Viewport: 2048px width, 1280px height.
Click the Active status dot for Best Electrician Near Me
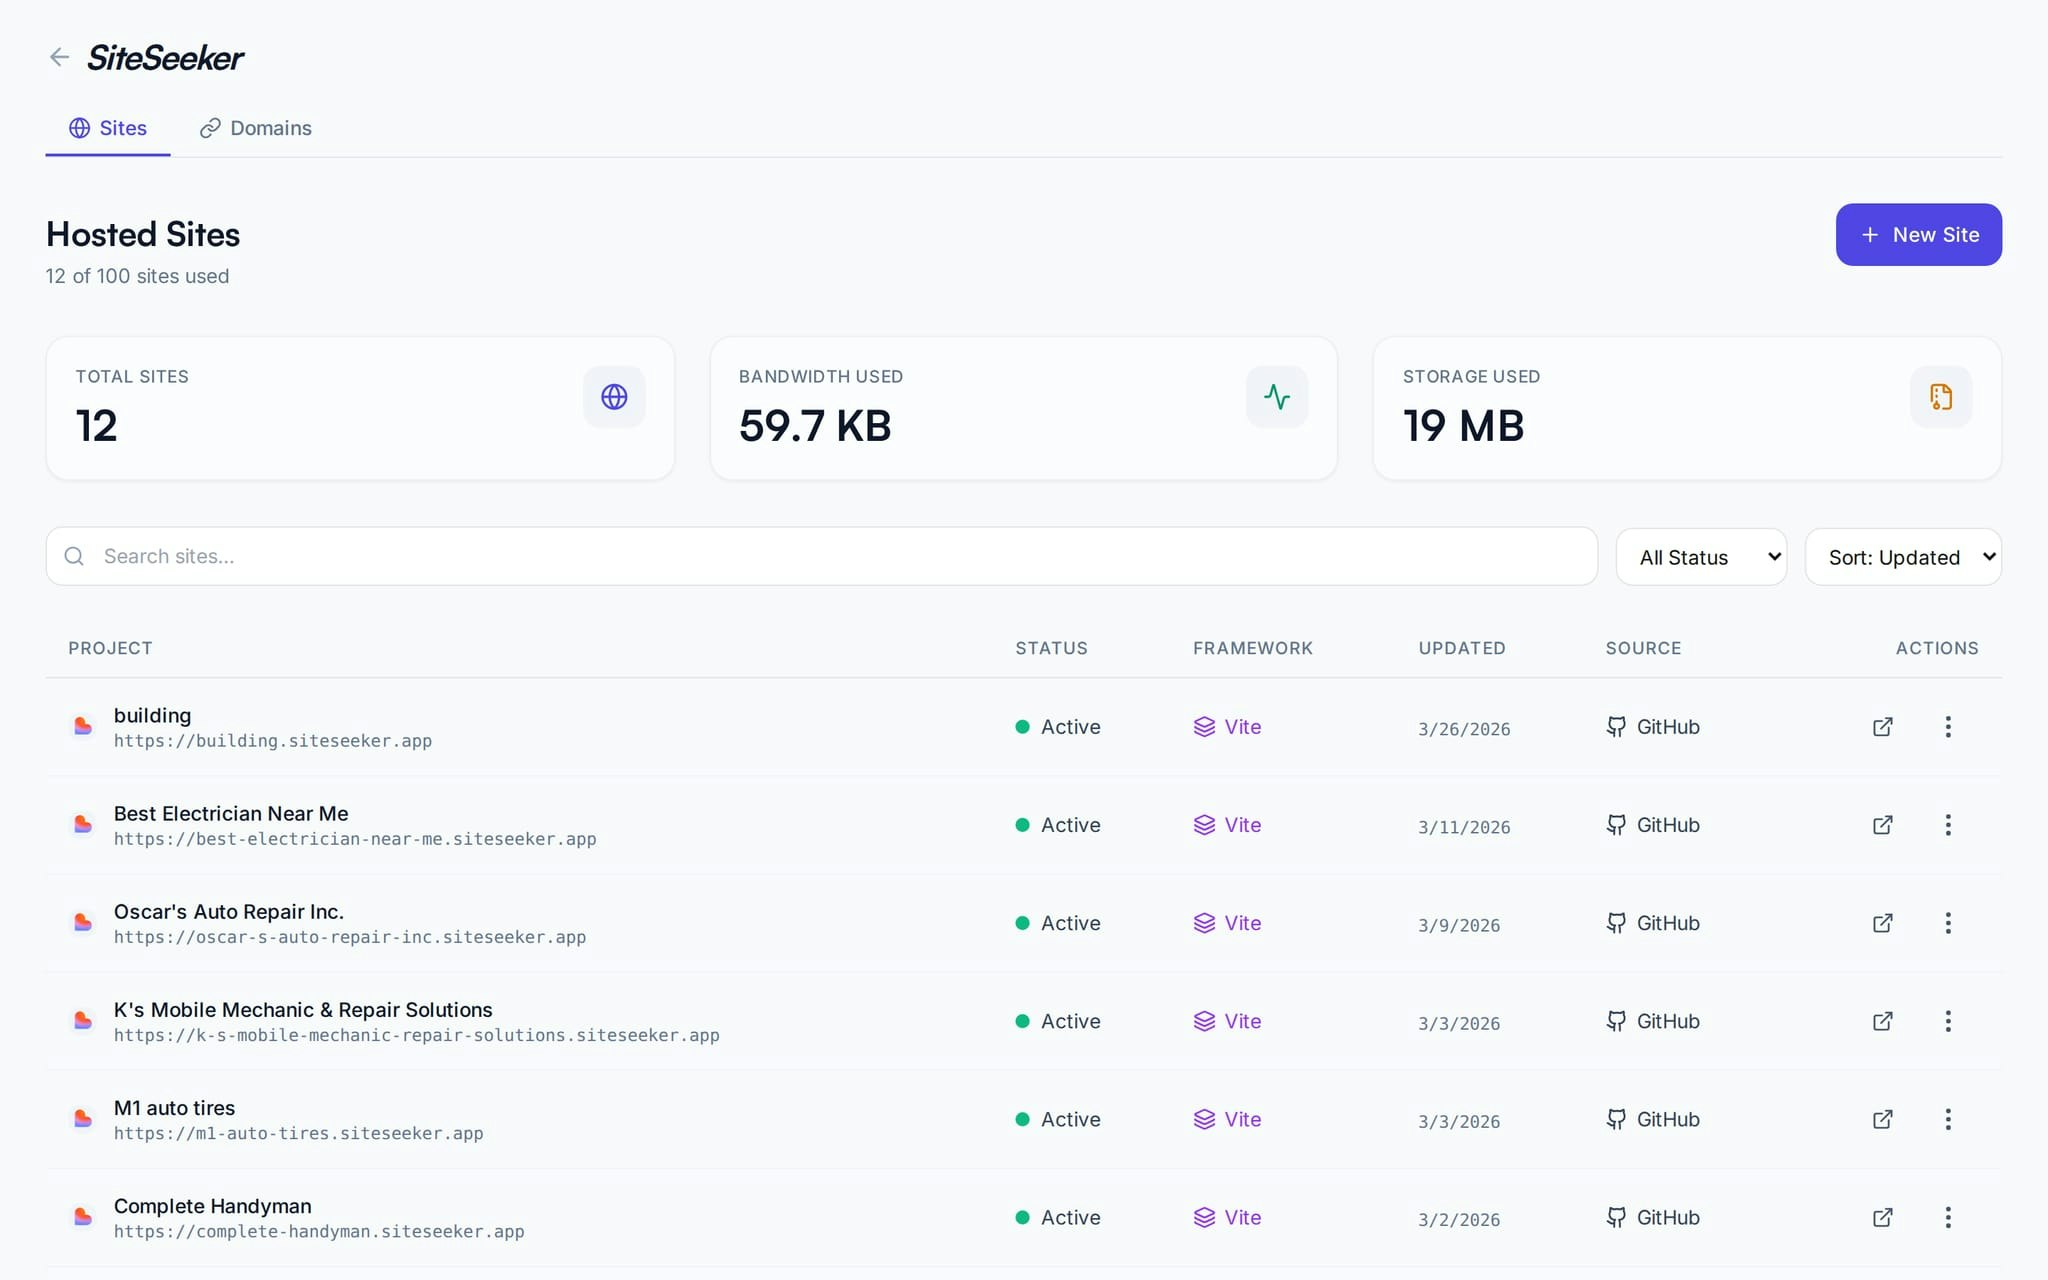1023,824
